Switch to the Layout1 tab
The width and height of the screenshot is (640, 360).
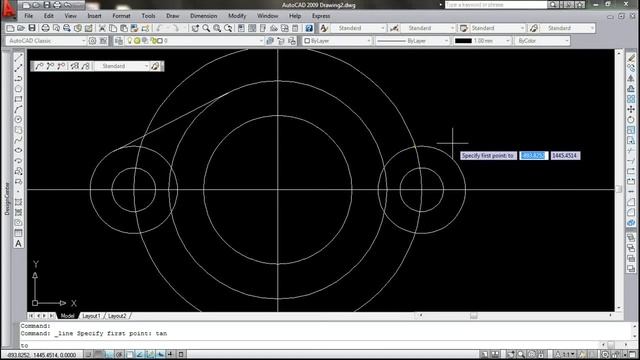click(91, 316)
